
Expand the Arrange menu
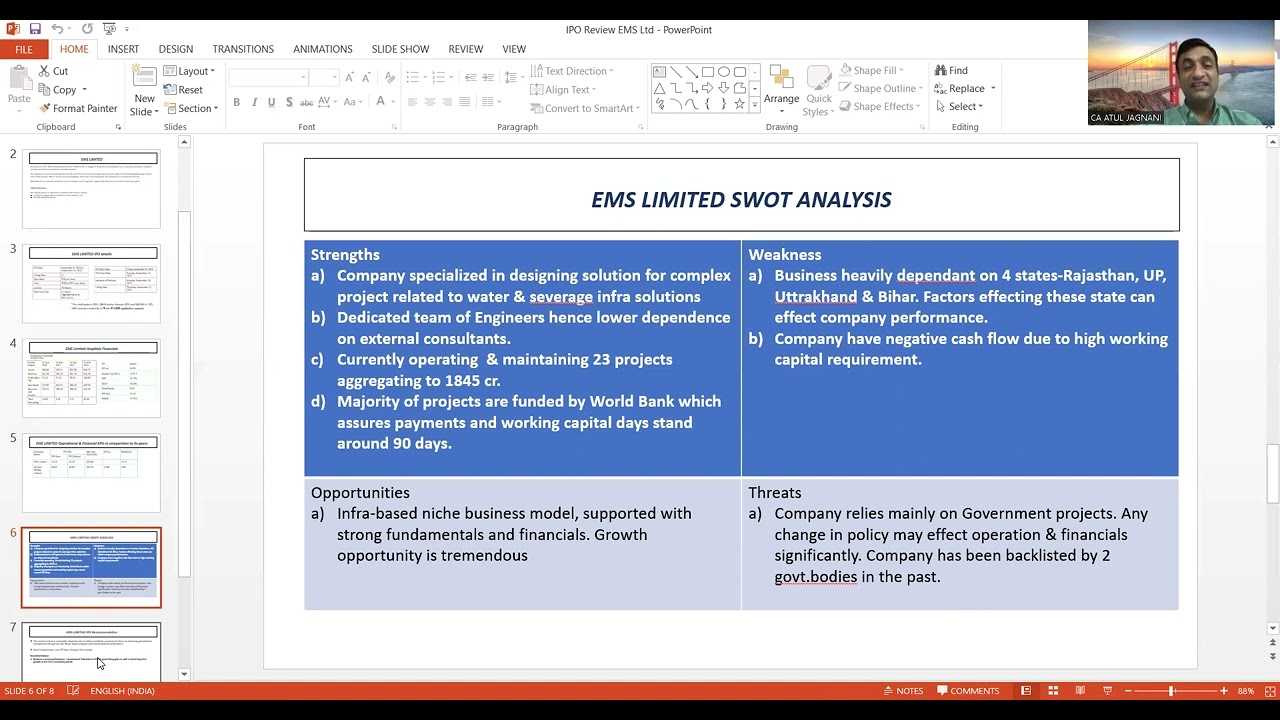[781, 90]
